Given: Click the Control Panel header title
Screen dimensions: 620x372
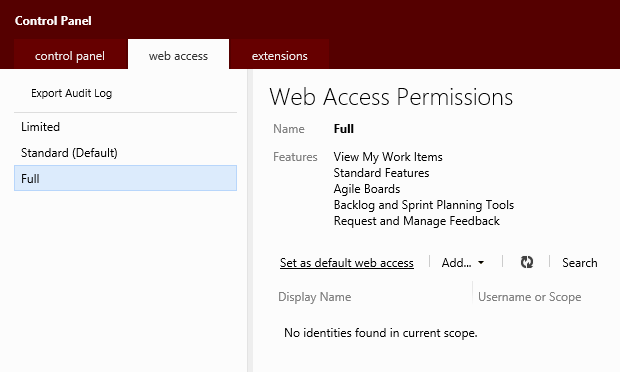Looking at the screenshot, I should pyautogui.click(x=53, y=21).
